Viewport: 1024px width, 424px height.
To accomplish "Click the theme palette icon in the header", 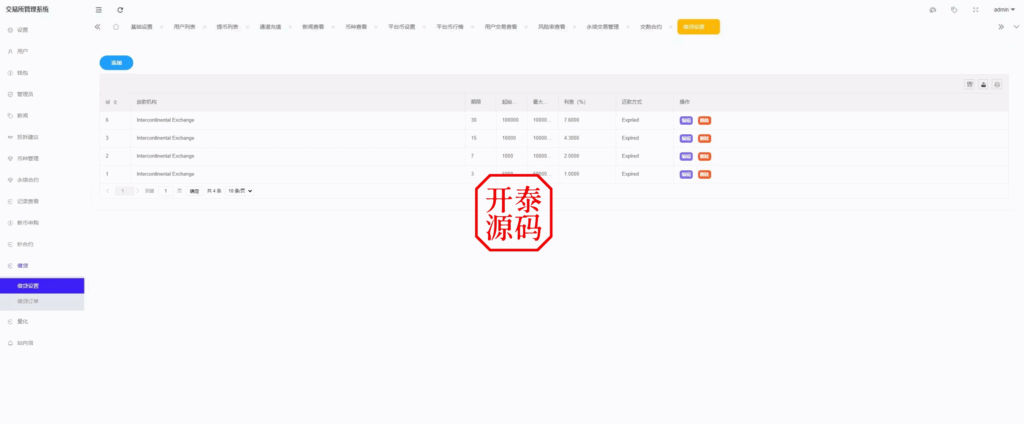I will click(932, 9).
